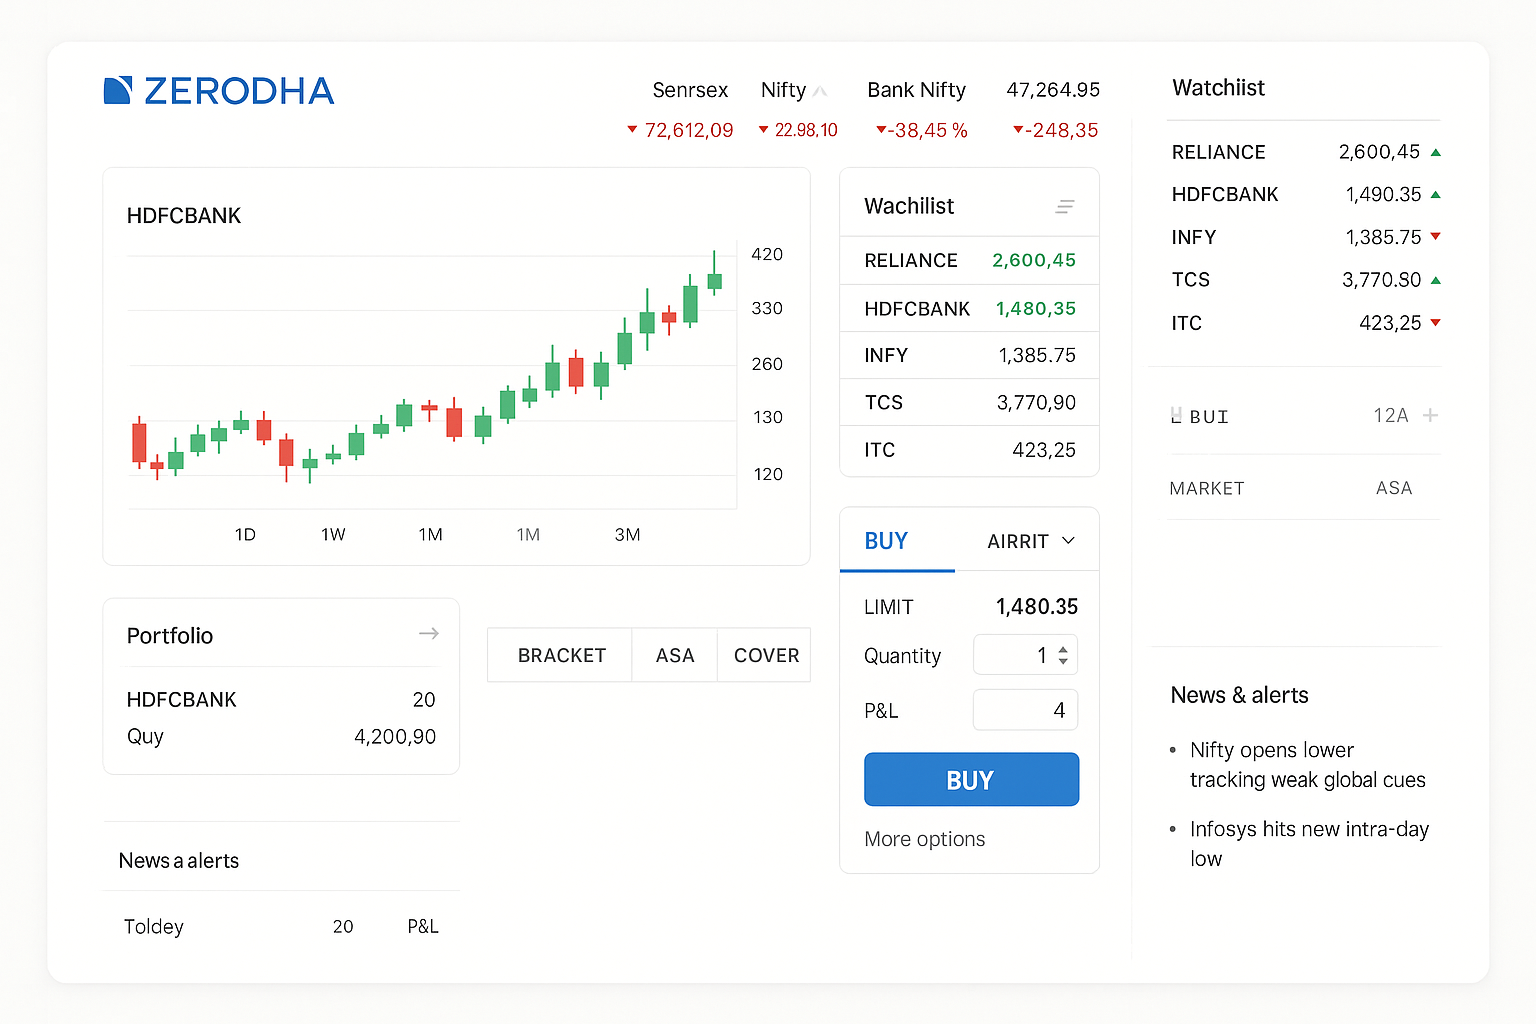Click the Toldey row label

tap(154, 927)
